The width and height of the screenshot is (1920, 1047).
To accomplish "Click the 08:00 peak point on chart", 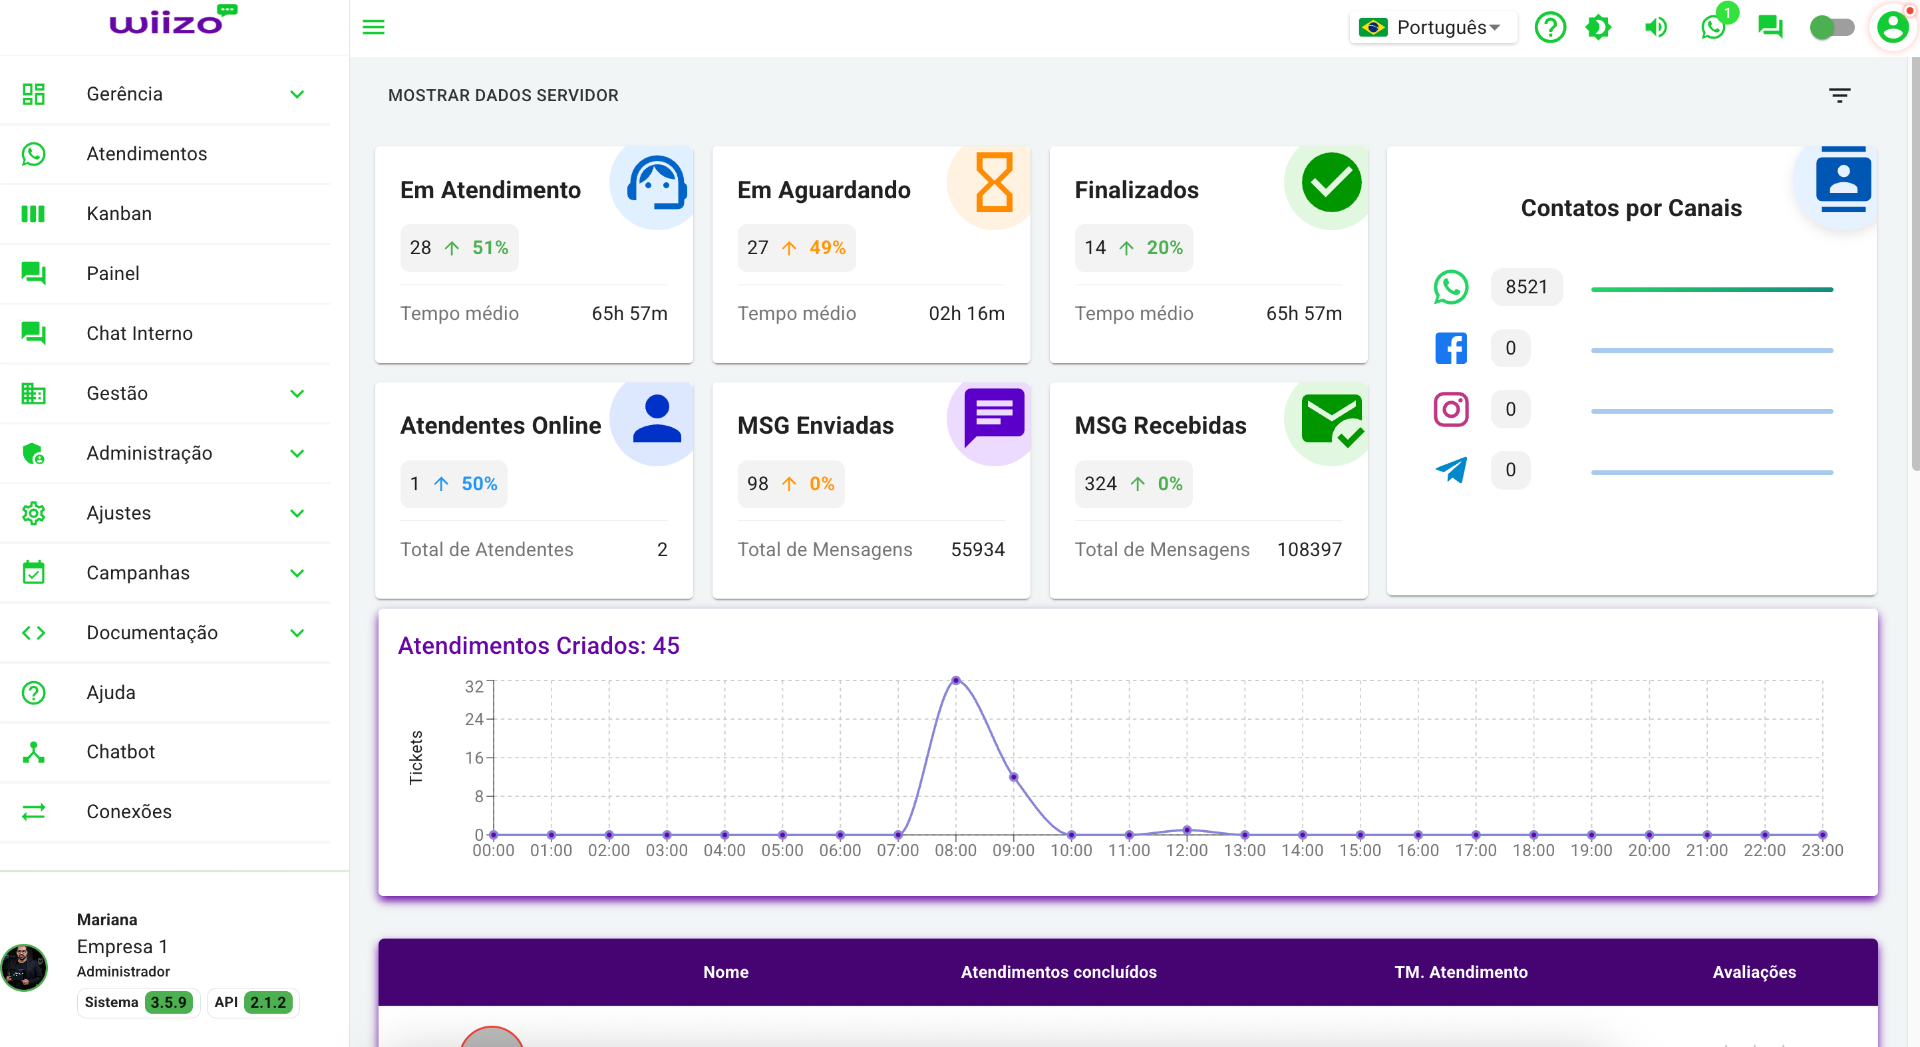I will [x=956, y=680].
